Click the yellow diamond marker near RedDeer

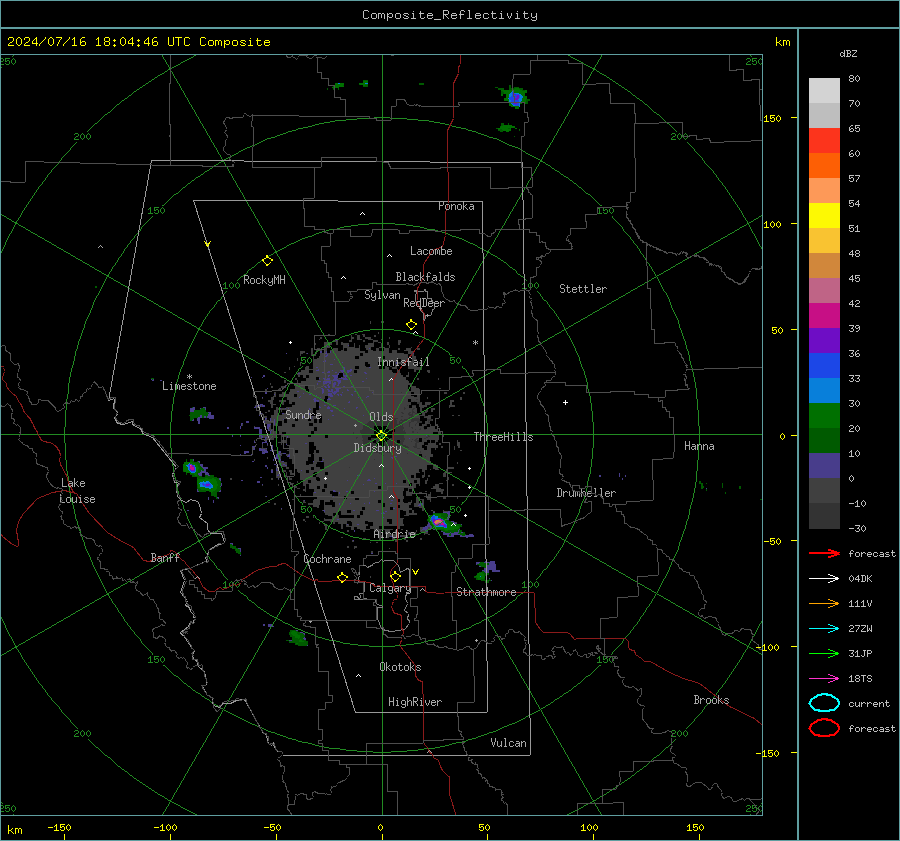click(x=411, y=325)
